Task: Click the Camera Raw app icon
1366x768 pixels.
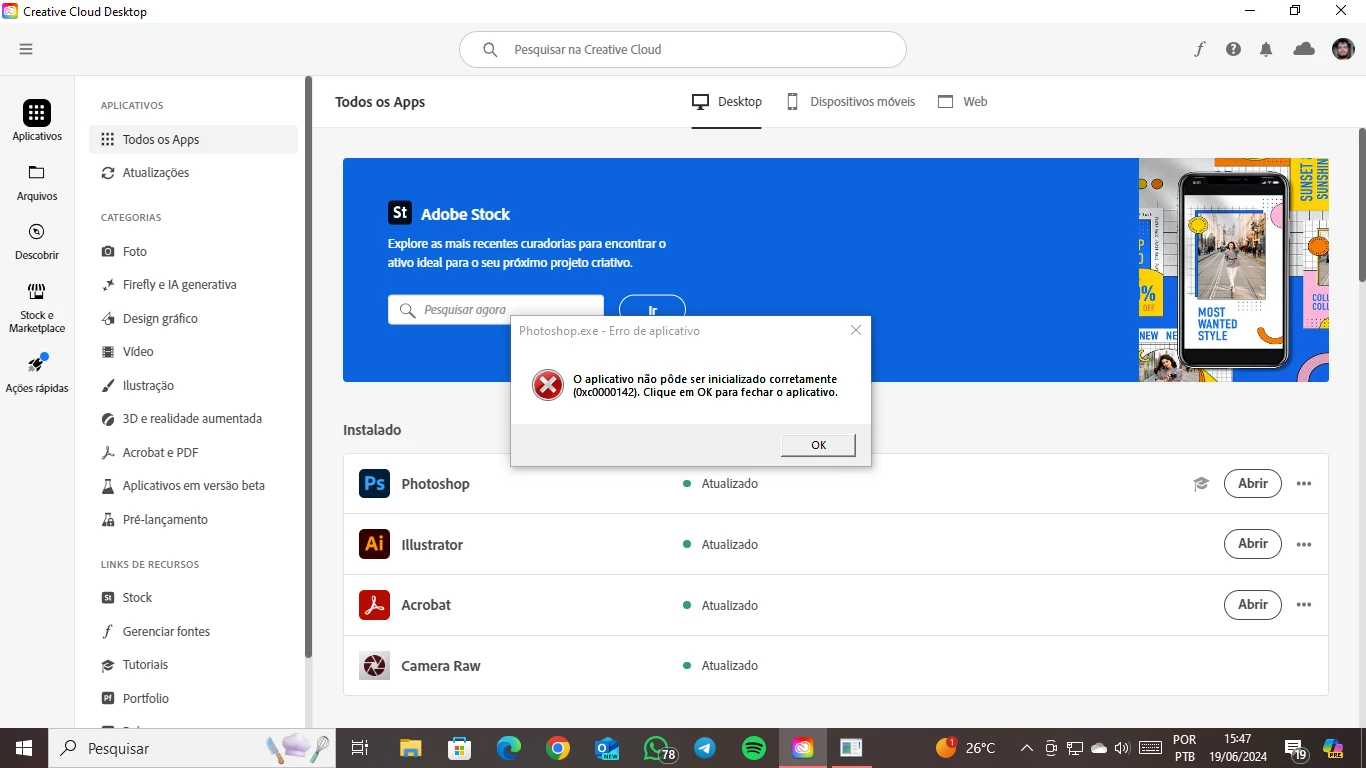Action: 374,665
